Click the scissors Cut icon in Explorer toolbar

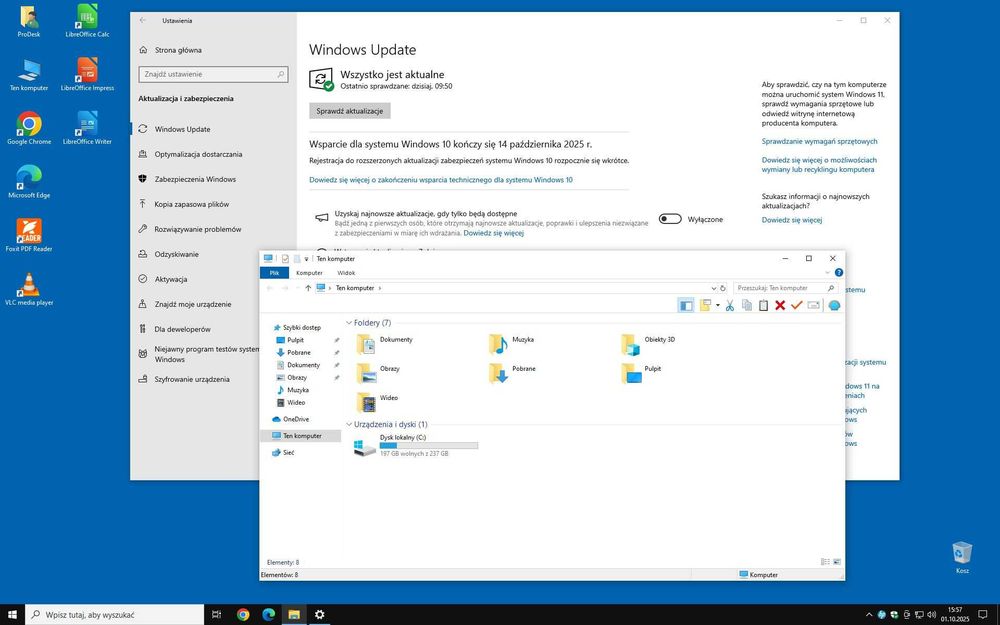[730, 305]
